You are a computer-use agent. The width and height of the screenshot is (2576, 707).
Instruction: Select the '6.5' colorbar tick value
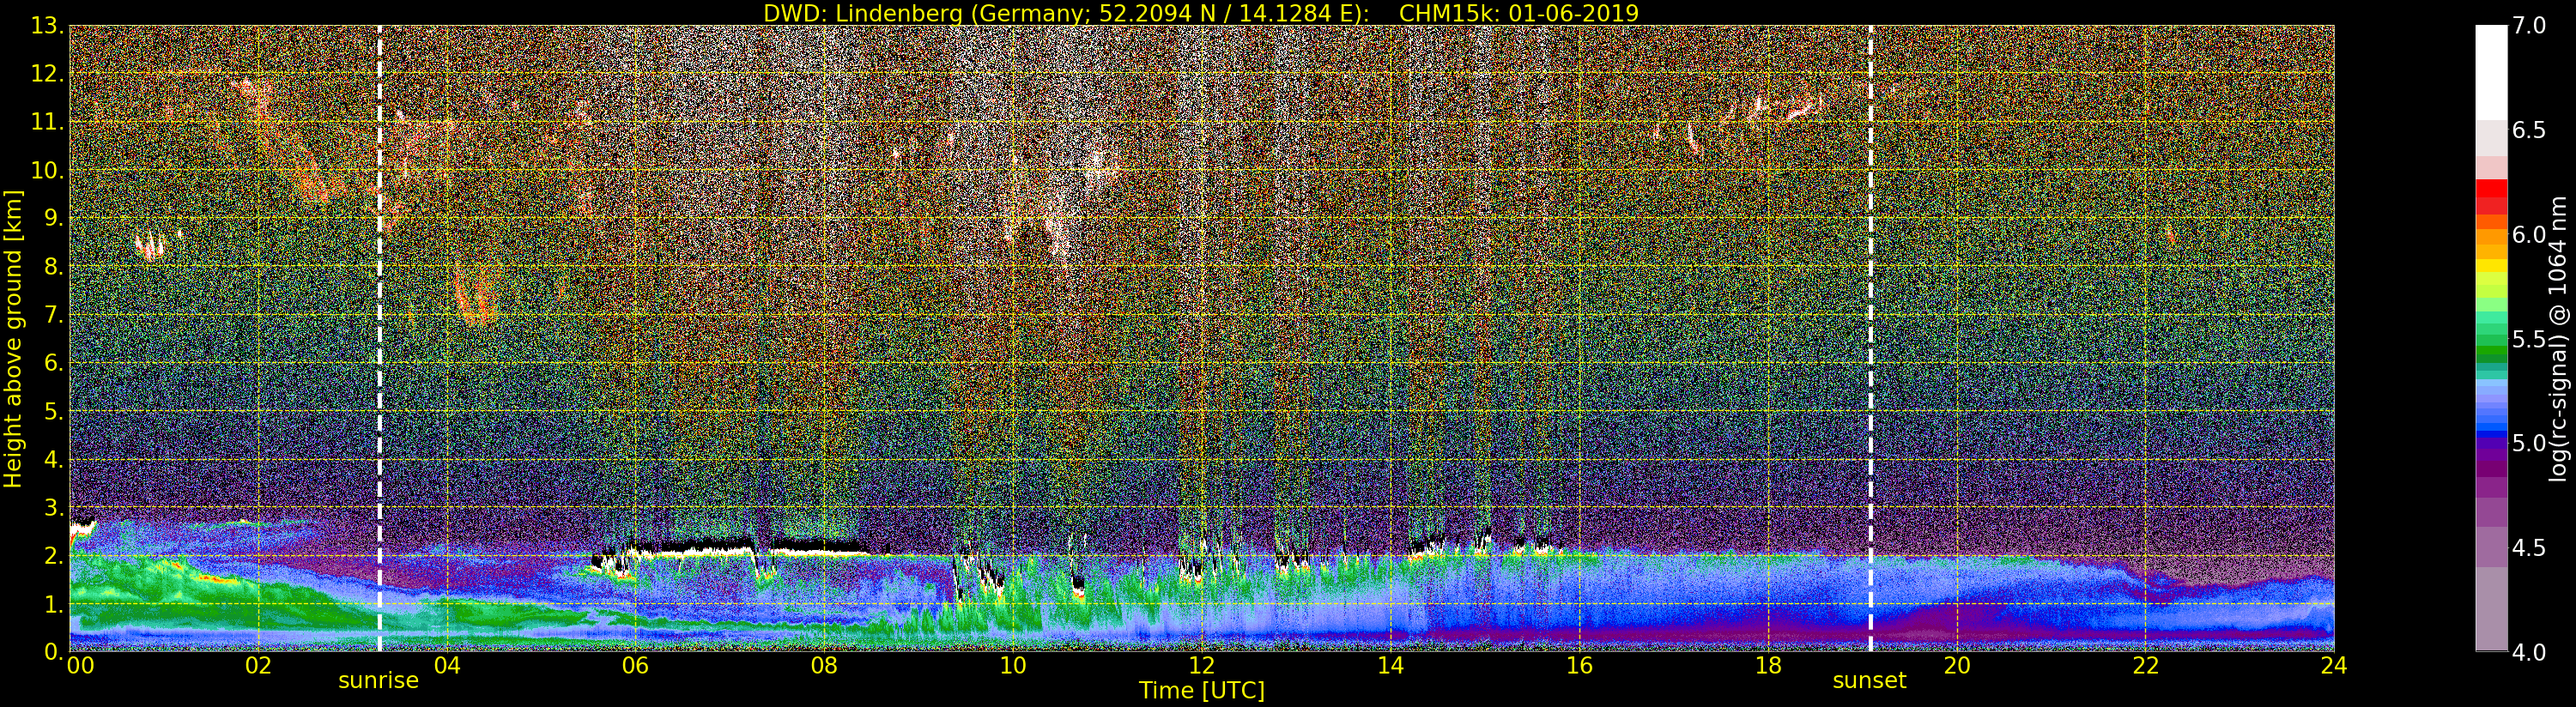pos(2529,130)
